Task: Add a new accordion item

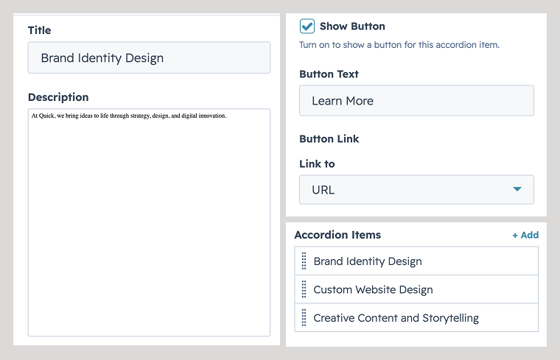Action: click(525, 235)
